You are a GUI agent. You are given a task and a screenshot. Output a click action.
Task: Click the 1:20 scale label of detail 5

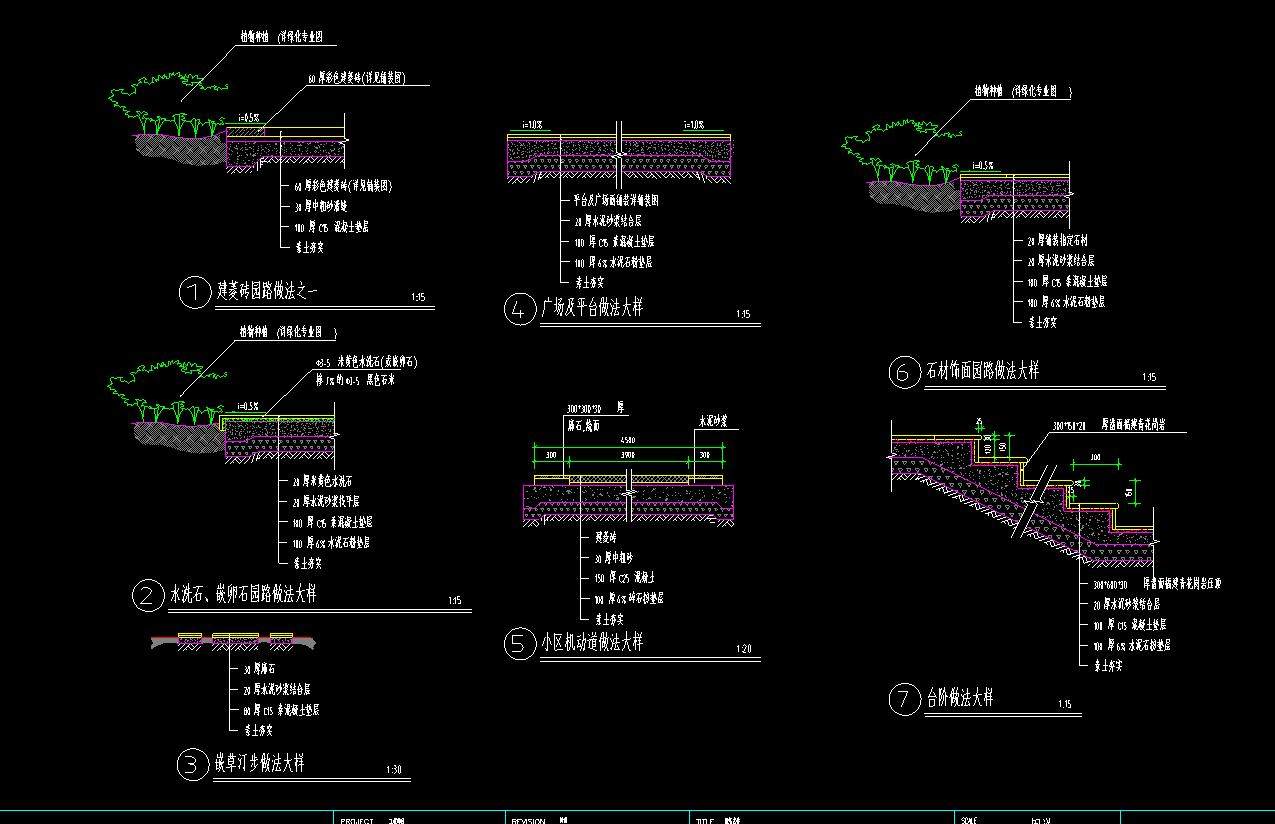coord(743,650)
